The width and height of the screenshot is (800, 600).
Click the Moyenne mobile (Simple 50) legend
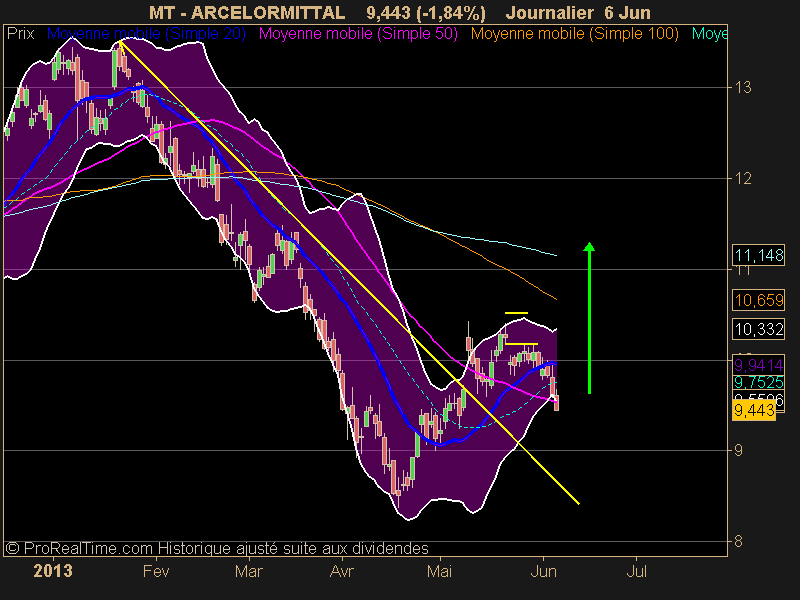pyautogui.click(x=358, y=34)
